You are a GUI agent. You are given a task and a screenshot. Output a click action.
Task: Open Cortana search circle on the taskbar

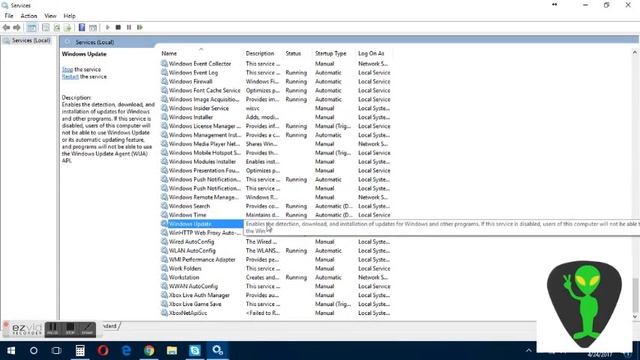[x=34, y=350]
